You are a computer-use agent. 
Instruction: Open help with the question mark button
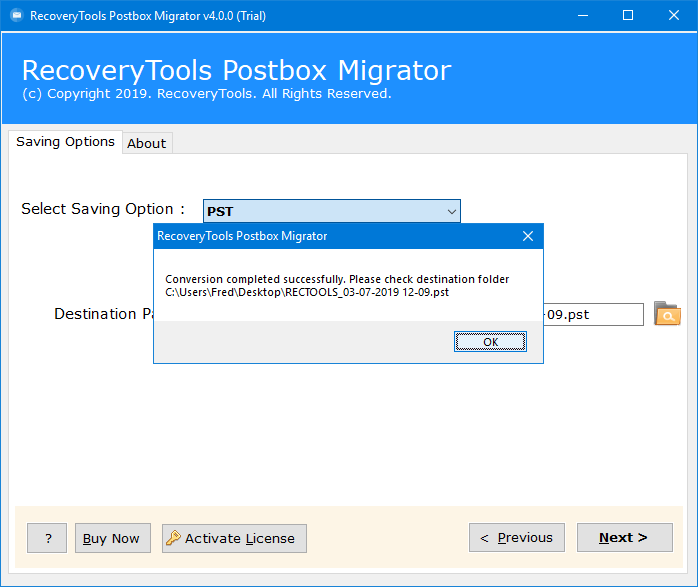point(47,538)
